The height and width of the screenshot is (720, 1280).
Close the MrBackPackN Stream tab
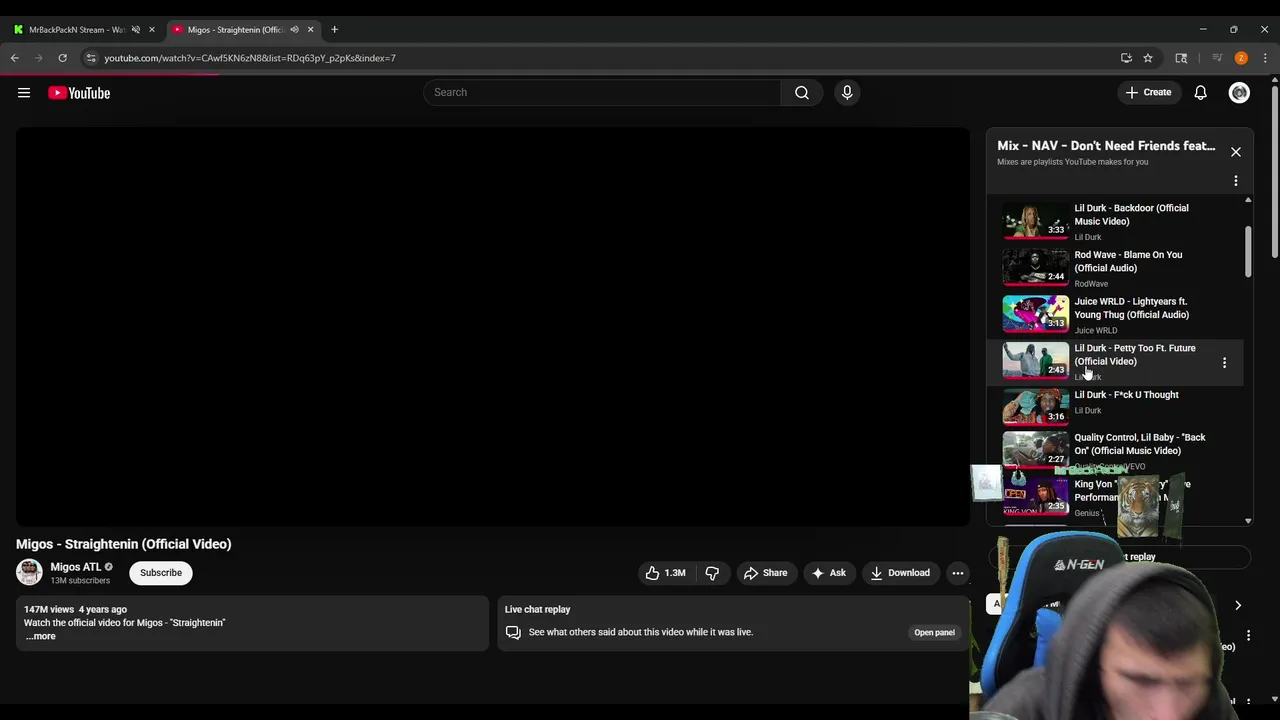point(152,30)
